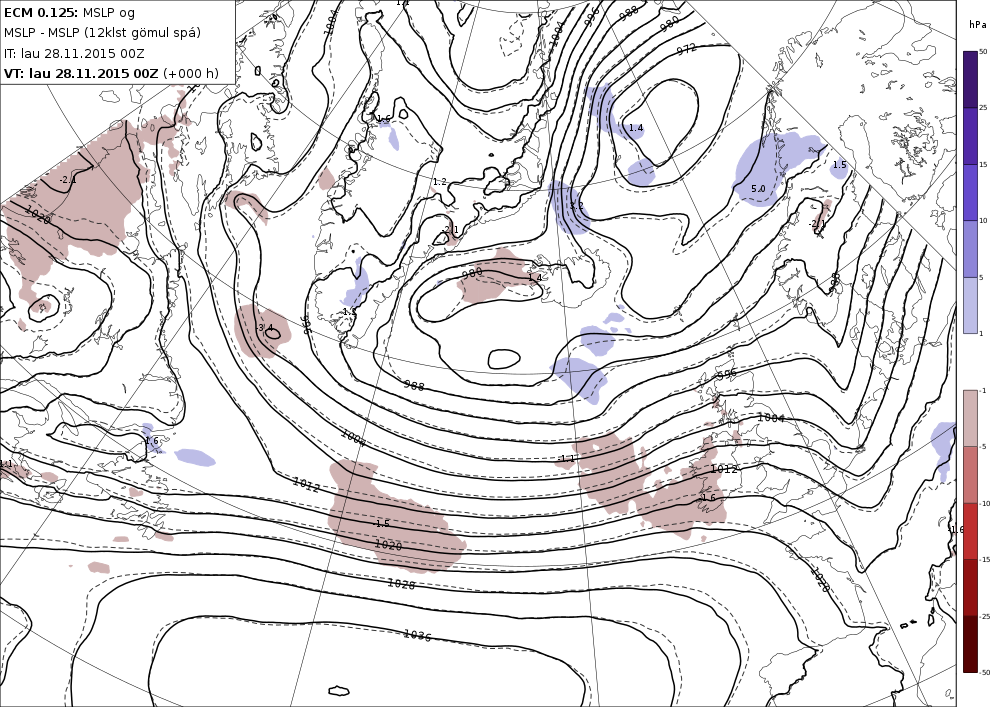The image size is (1000, 707).
Task: Click the '-1.5' value in the pink area
Action: click(381, 523)
